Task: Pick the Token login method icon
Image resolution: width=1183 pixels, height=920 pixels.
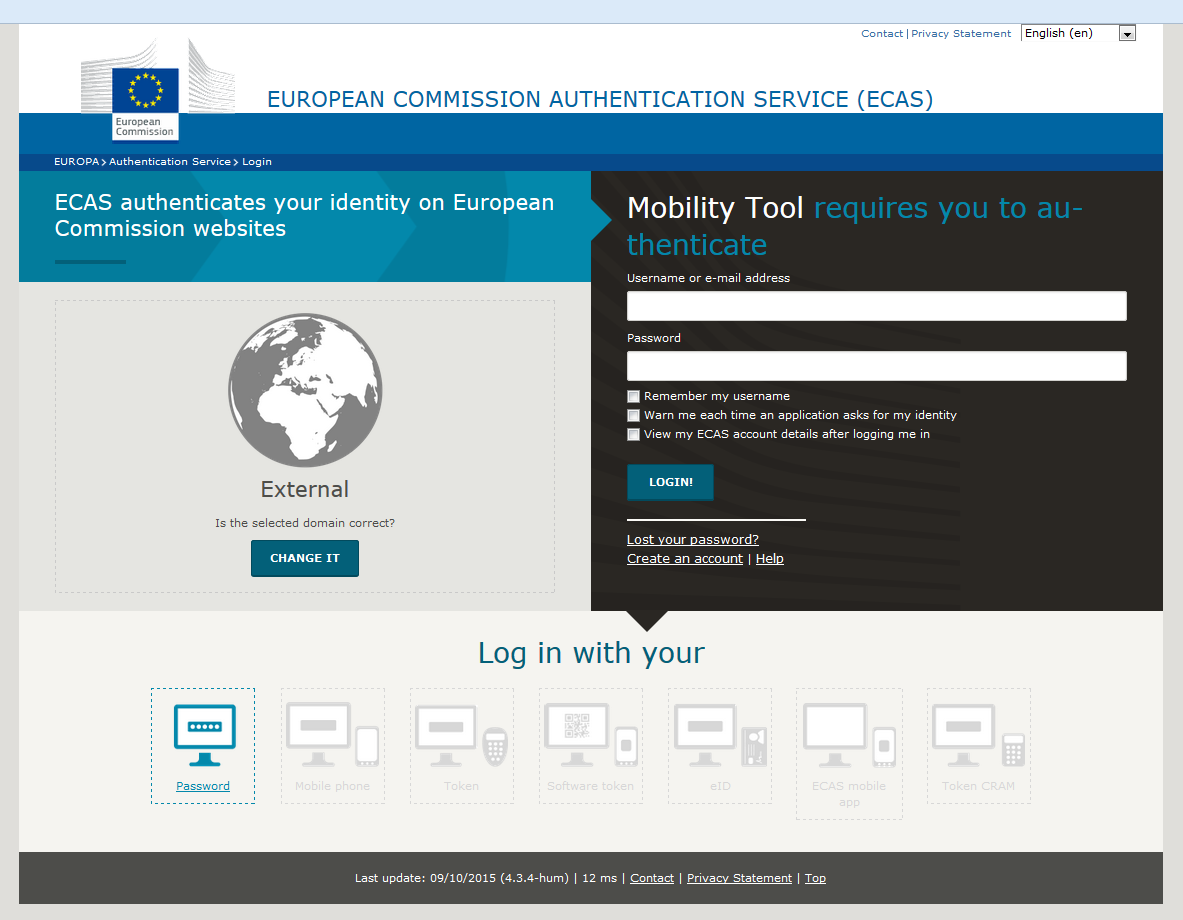Action: [461, 735]
